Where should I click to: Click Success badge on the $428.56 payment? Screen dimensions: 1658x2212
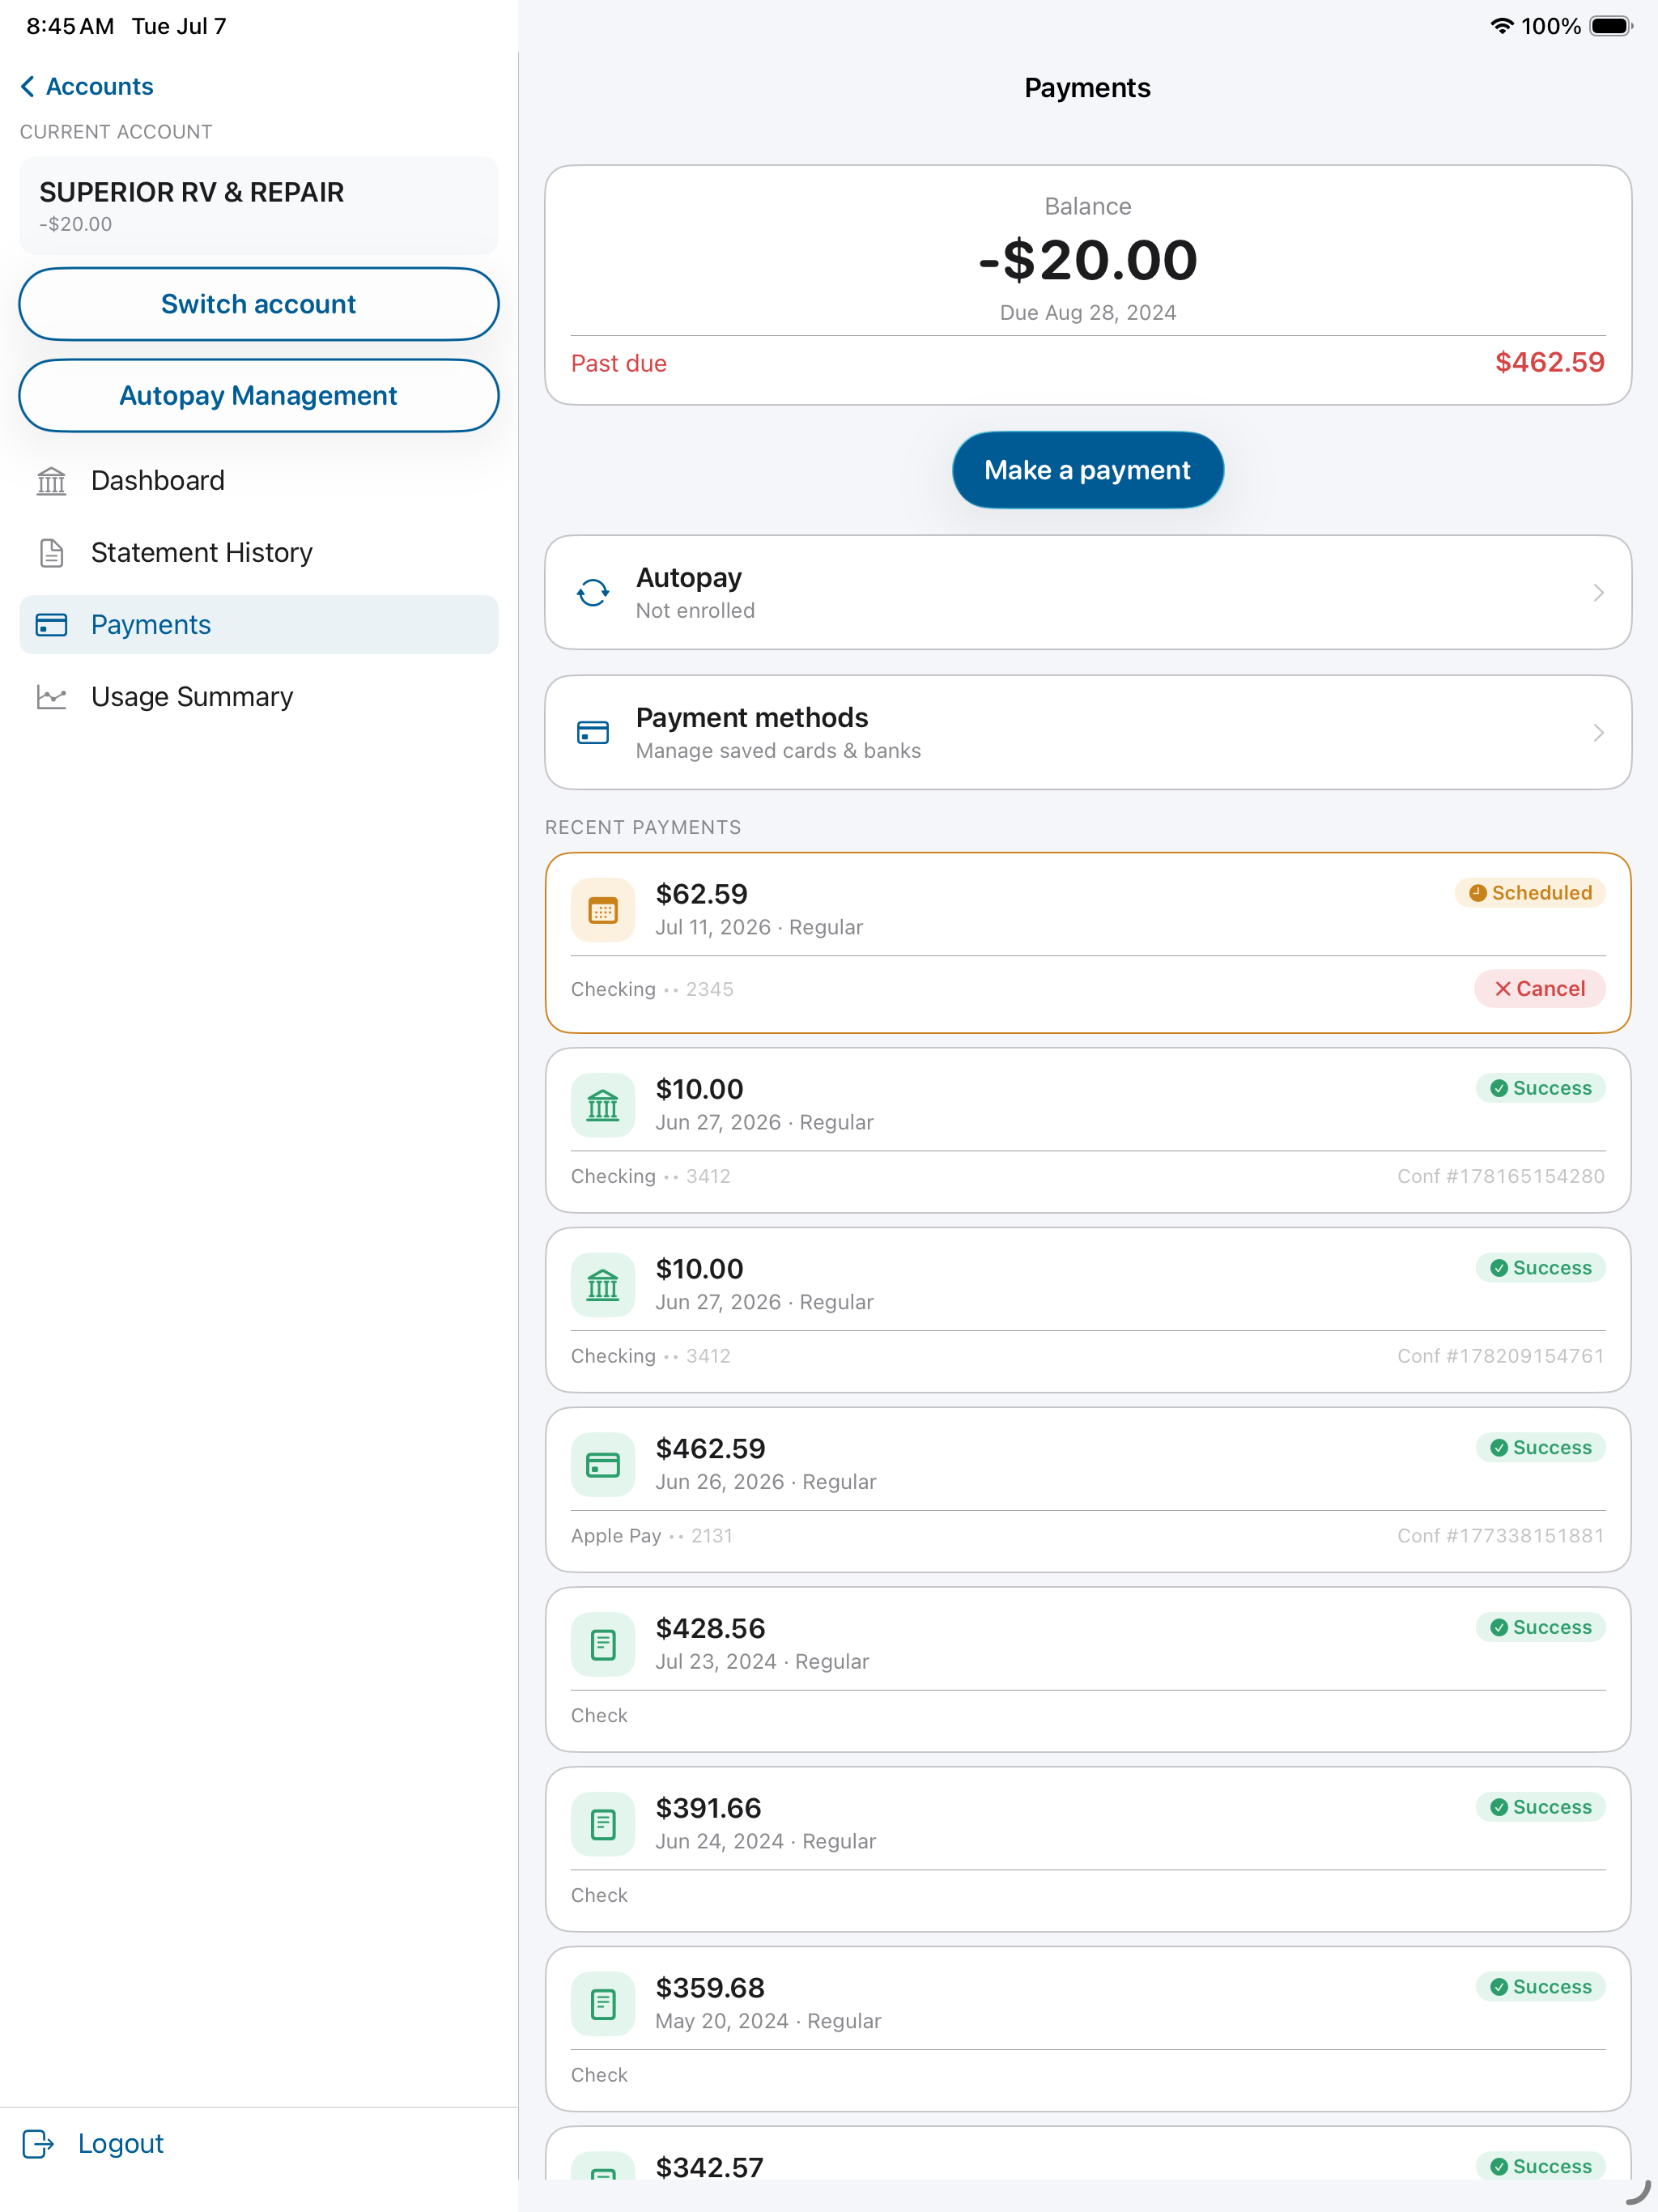(x=1541, y=1627)
